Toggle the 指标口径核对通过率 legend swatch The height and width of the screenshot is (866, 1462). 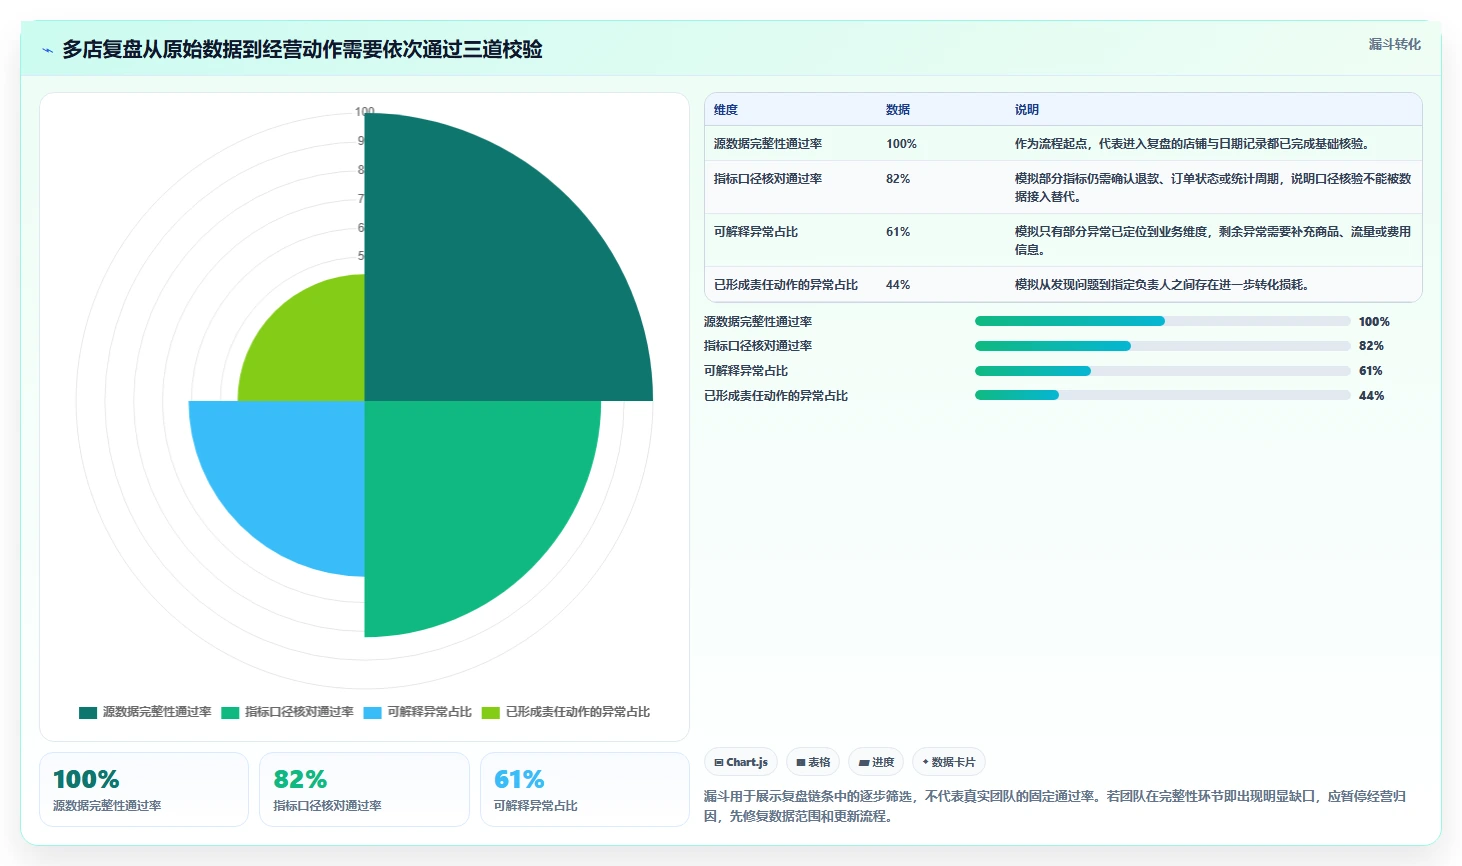[230, 712]
